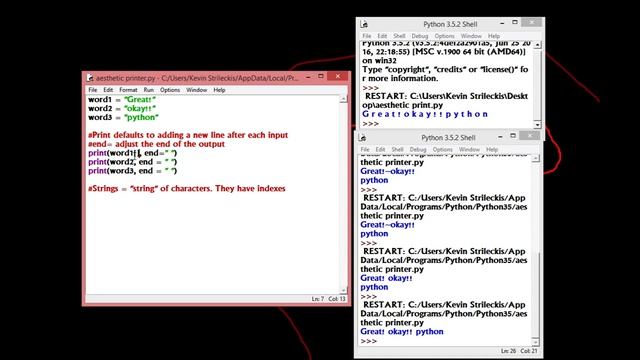Click 'Ln: 26' in lower shell status bar
This screenshot has height=360, width=640.
tap(509, 351)
